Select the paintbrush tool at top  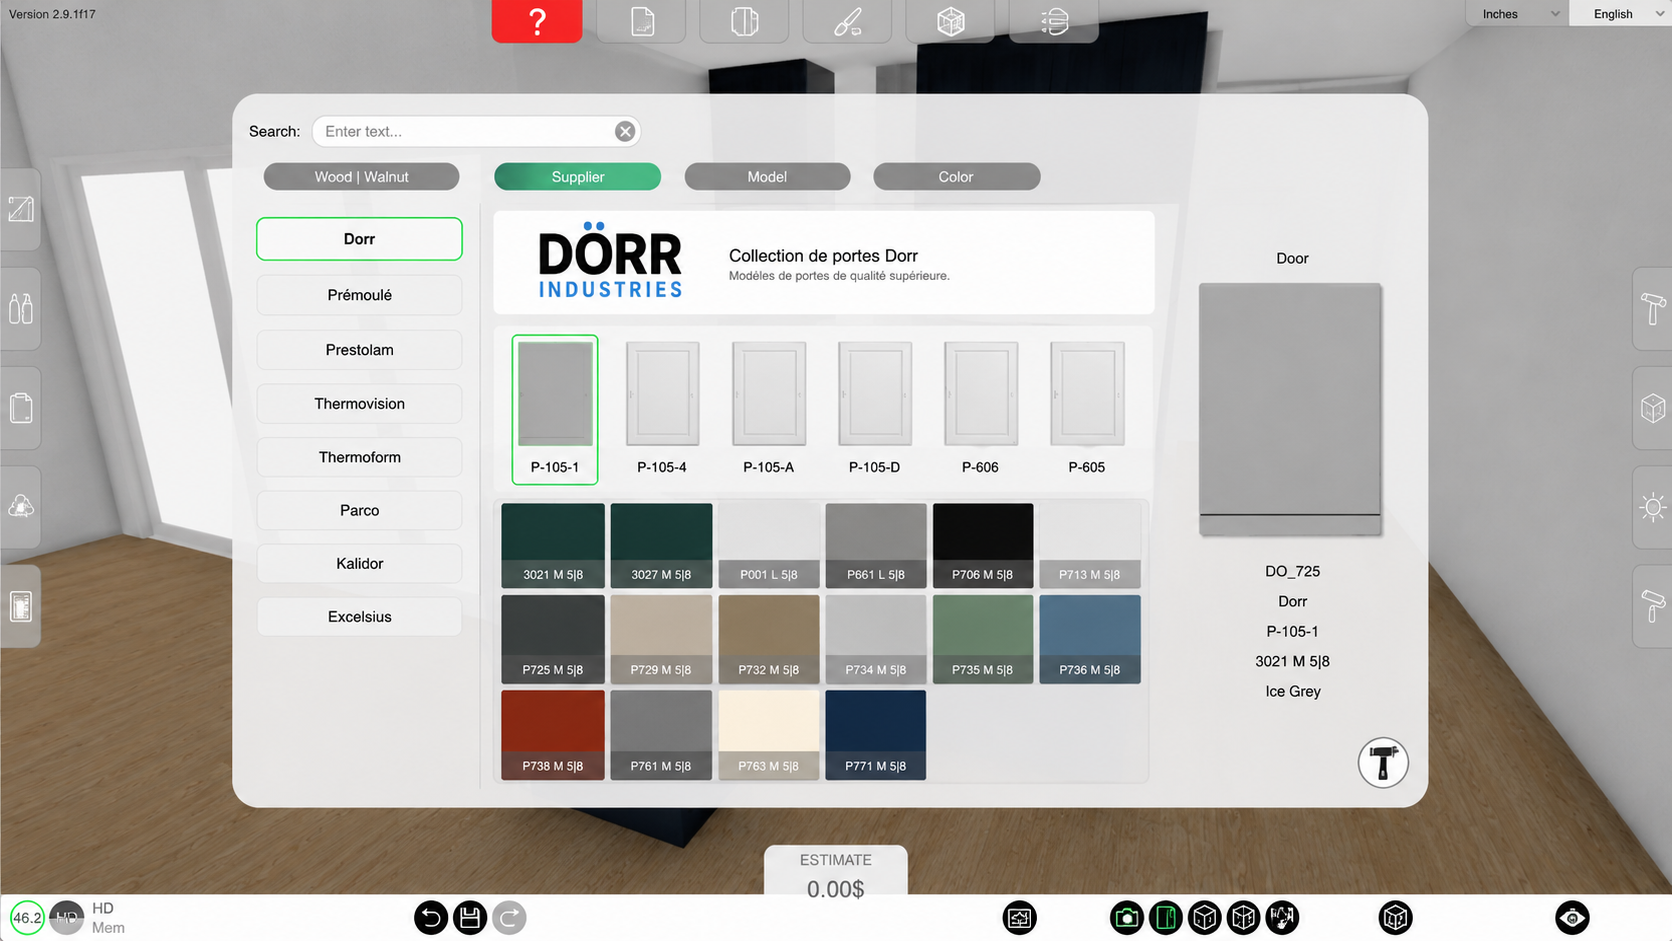(848, 21)
